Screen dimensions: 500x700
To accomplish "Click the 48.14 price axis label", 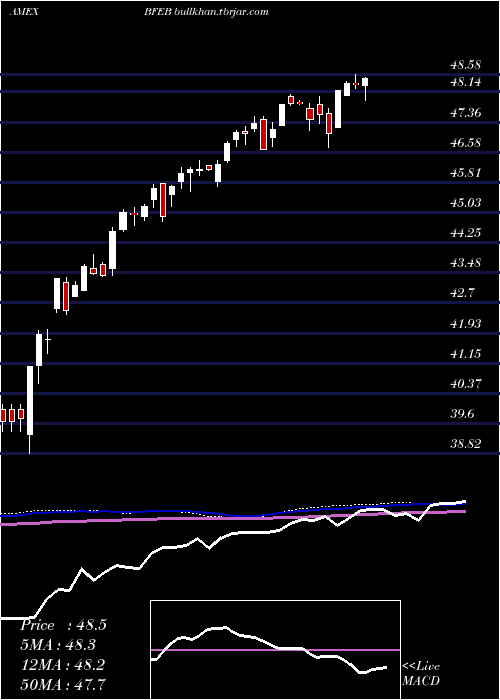I will point(465,82).
